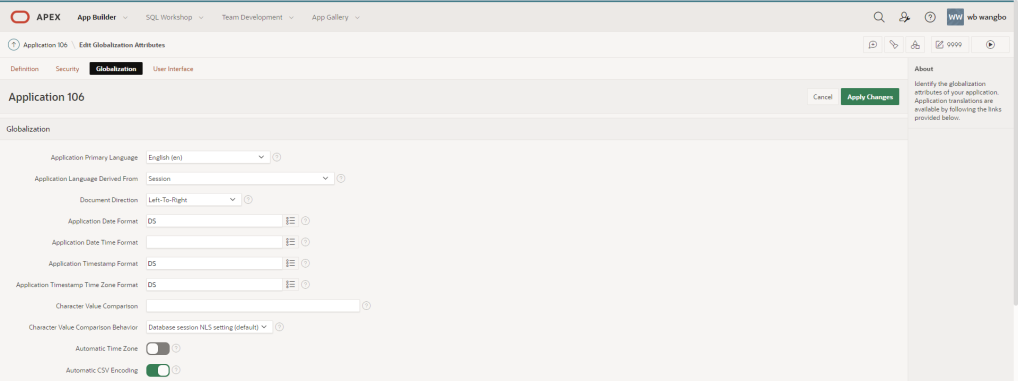Click into Character Value Comparison field
This screenshot has width=1018, height=381.
pos(253,306)
